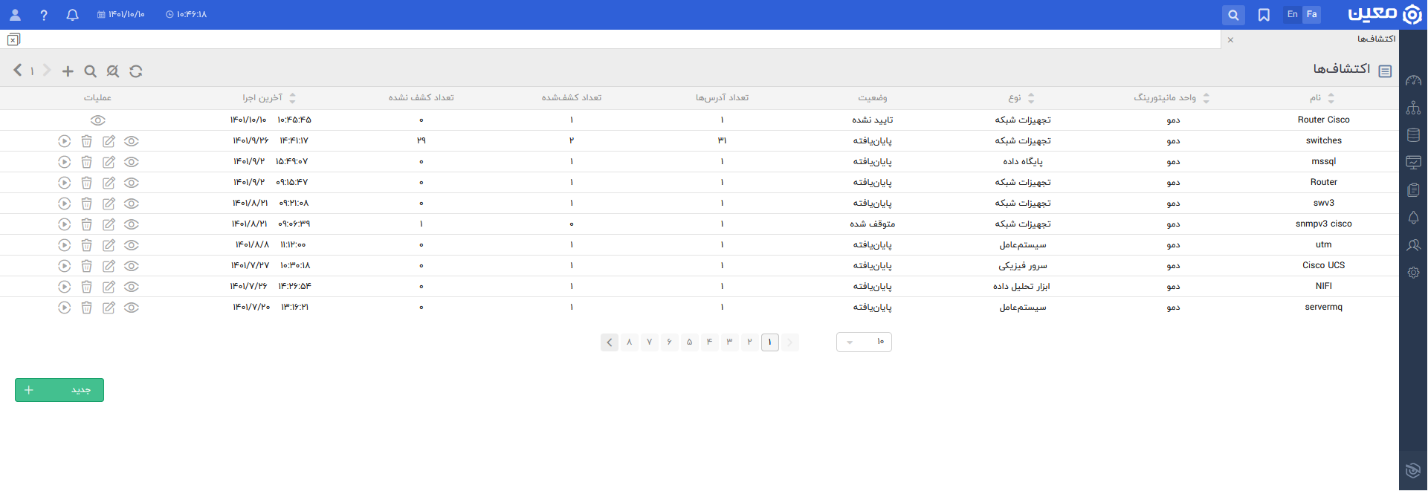This screenshot has height=491, width=1428.
Task: Click the magnifier search icon in toolbar
Action: (90, 71)
